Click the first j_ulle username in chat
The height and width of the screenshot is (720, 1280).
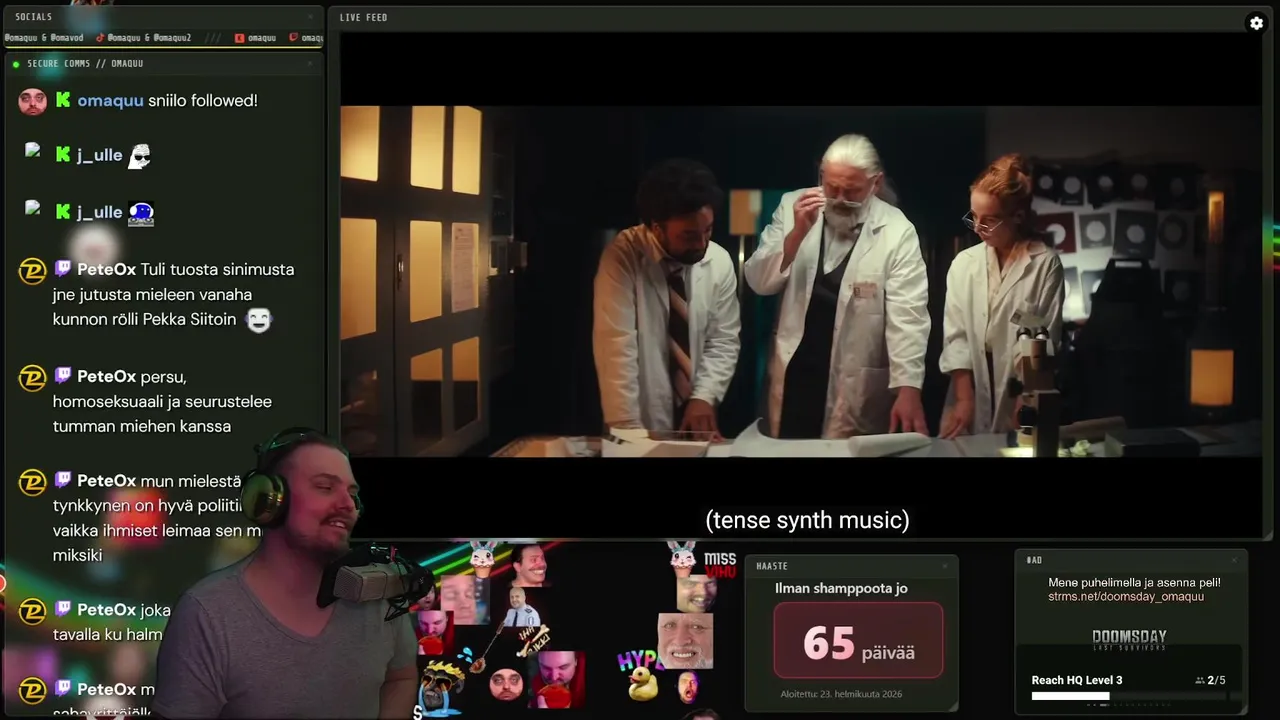[100, 155]
